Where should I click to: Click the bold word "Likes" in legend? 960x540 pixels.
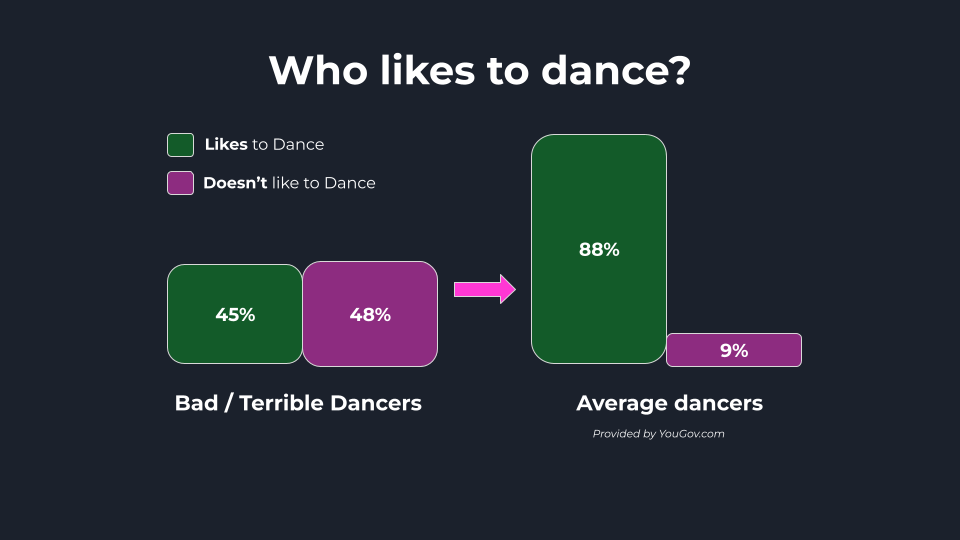pyautogui.click(x=226, y=145)
